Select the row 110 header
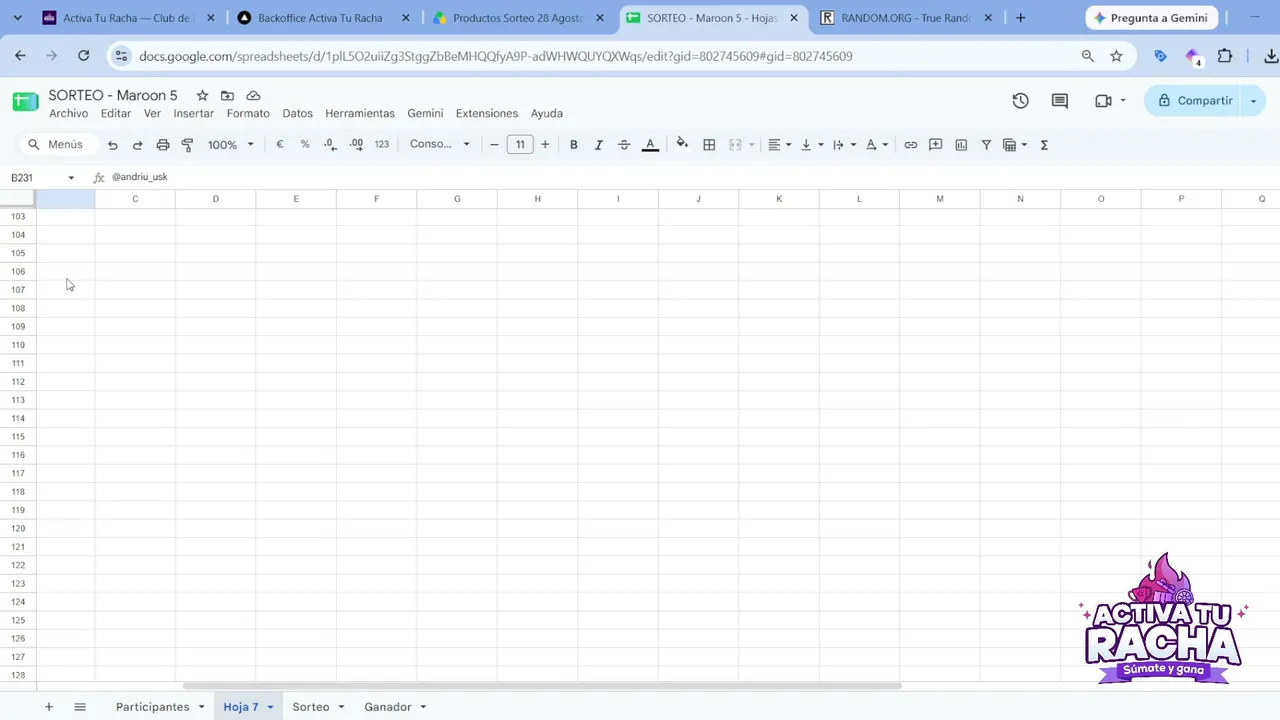This screenshot has width=1280, height=720. tap(18, 345)
